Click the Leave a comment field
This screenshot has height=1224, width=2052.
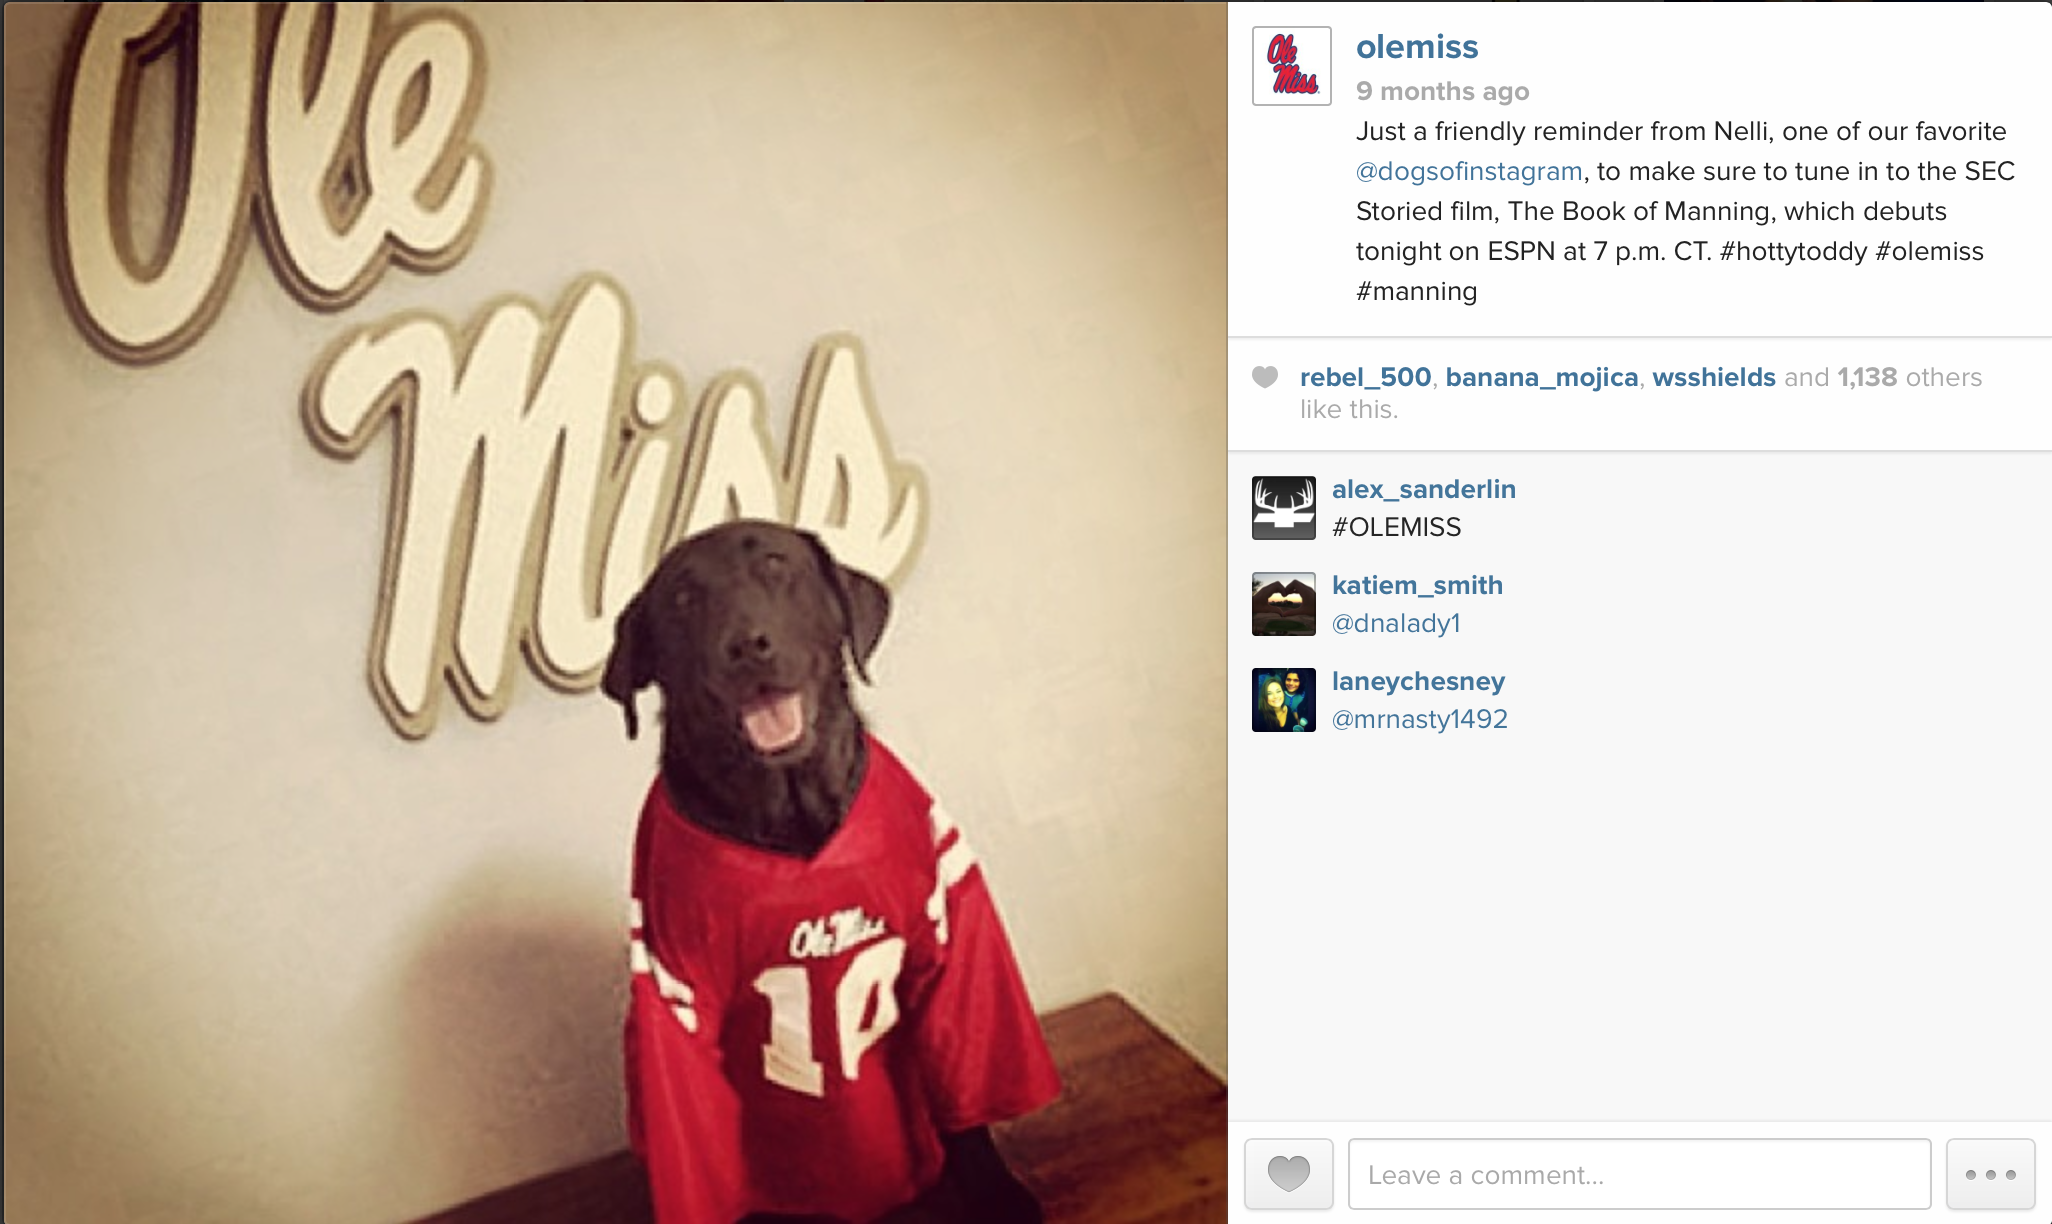(1639, 1174)
